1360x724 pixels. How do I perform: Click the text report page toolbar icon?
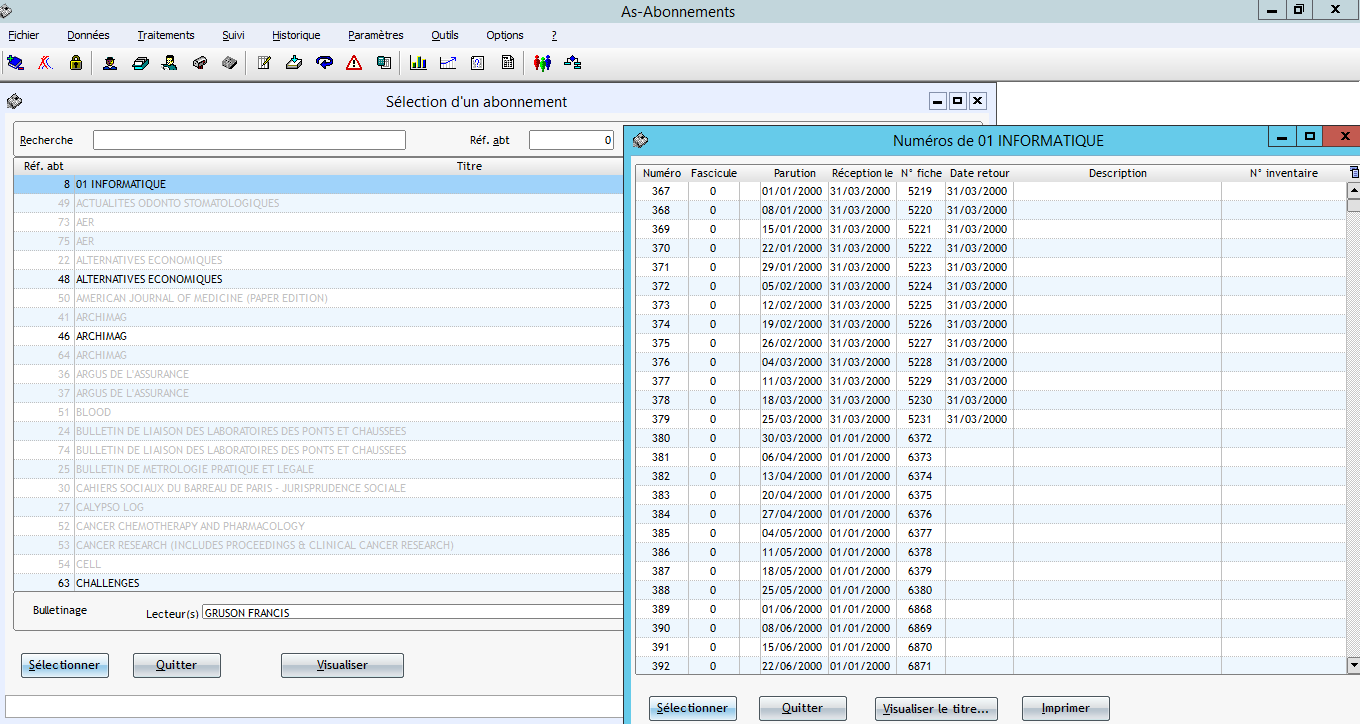508,63
